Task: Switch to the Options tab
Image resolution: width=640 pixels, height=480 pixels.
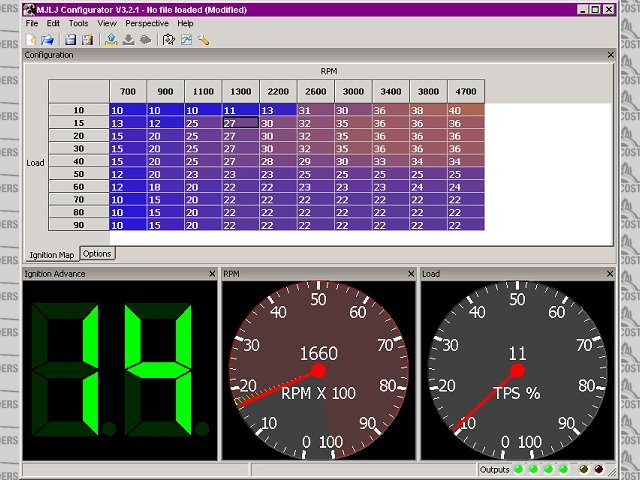Action: click(97, 254)
